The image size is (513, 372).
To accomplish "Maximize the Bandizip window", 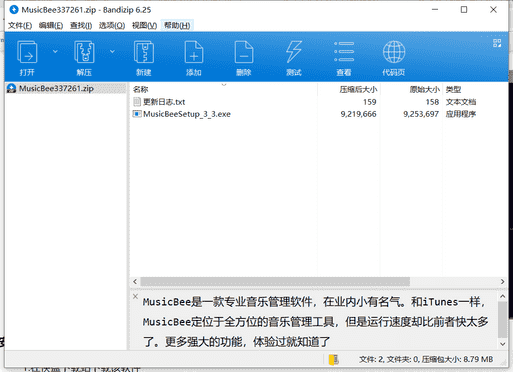I will [x=464, y=10].
